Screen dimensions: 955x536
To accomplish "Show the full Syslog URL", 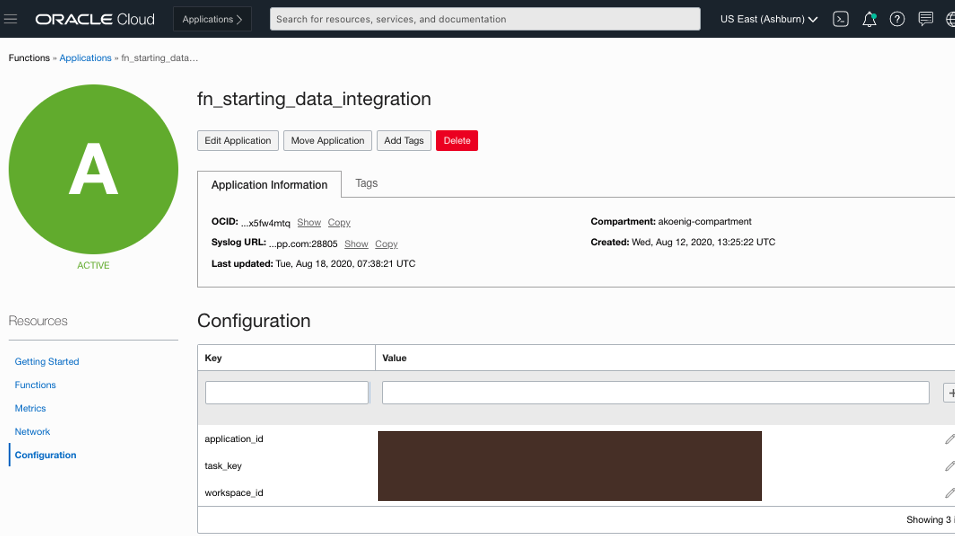I will coord(356,244).
